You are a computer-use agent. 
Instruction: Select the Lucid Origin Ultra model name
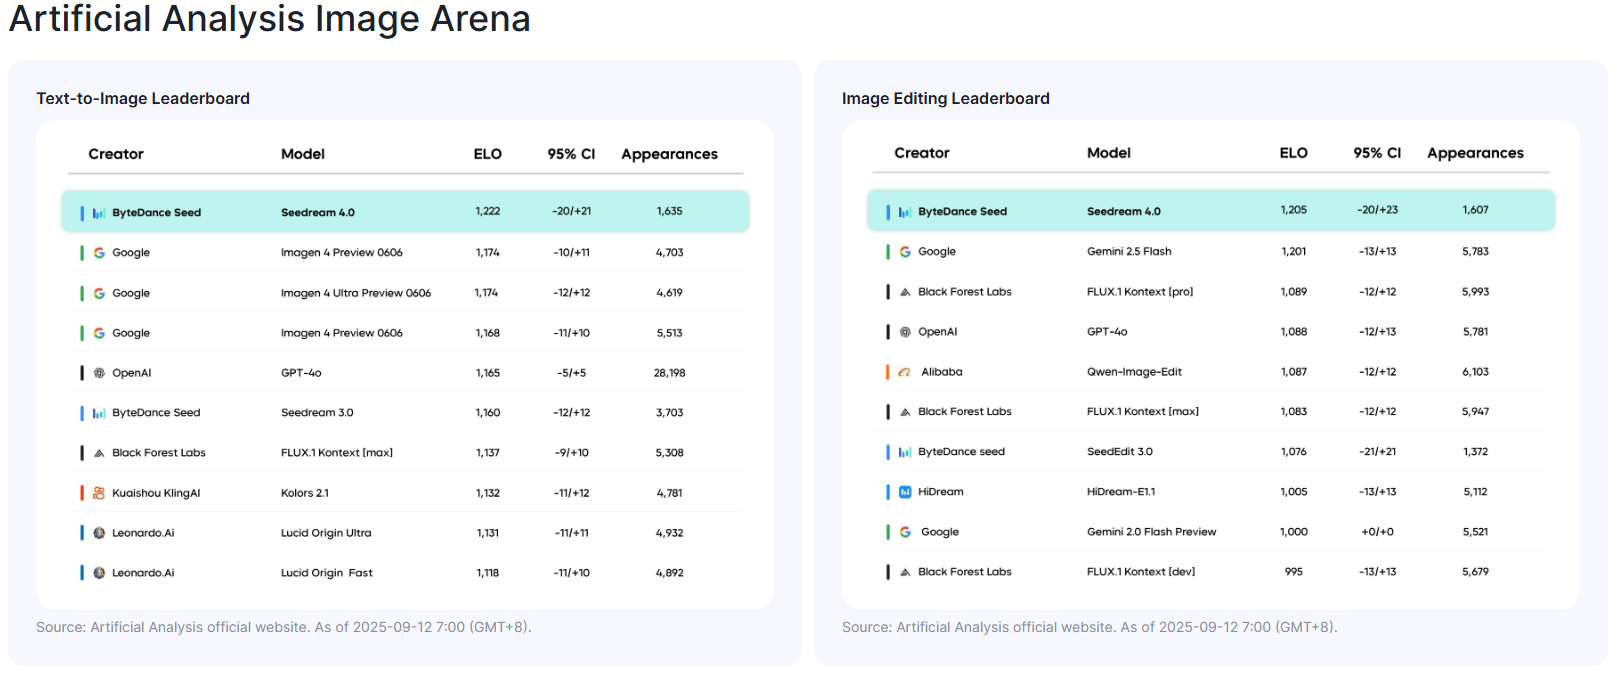[x=326, y=533]
